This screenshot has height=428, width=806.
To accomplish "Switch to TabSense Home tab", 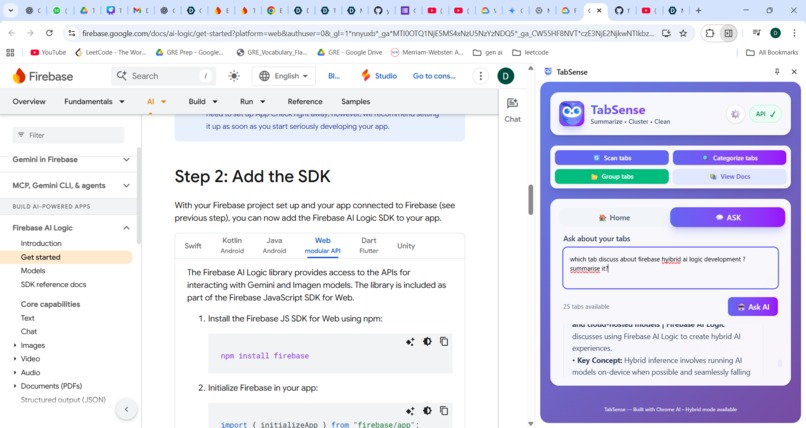I will 614,217.
